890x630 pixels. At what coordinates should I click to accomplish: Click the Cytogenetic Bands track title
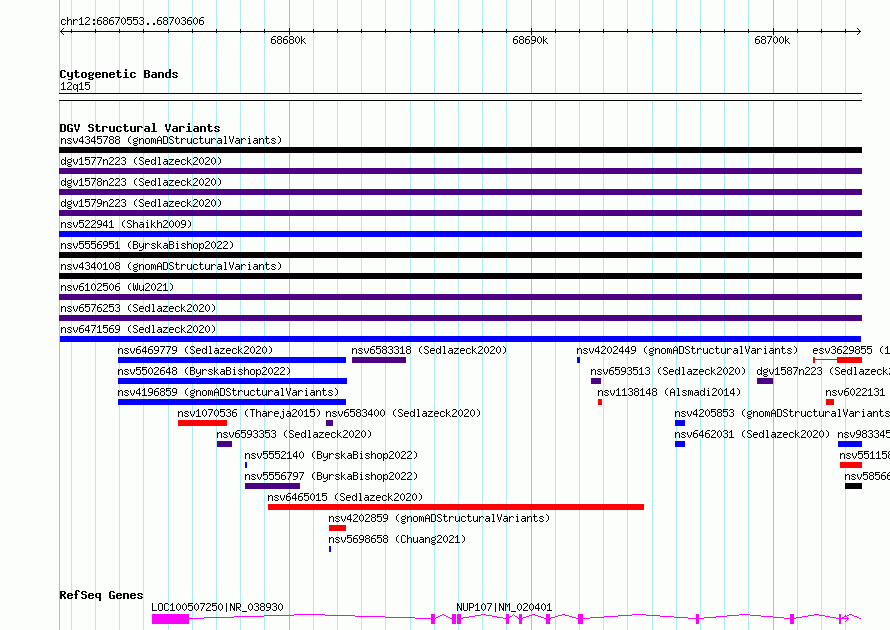click(x=119, y=74)
